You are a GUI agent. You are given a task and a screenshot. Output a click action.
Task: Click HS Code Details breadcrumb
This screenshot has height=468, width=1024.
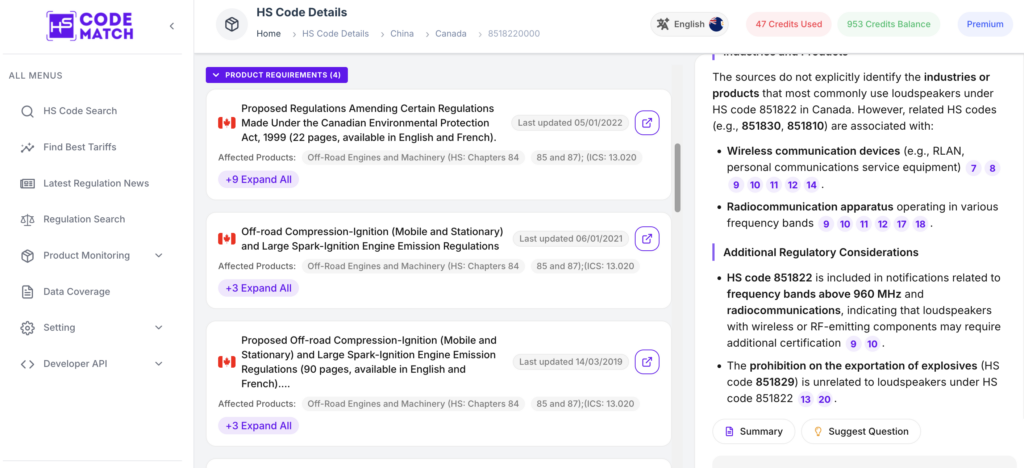[x=335, y=34]
